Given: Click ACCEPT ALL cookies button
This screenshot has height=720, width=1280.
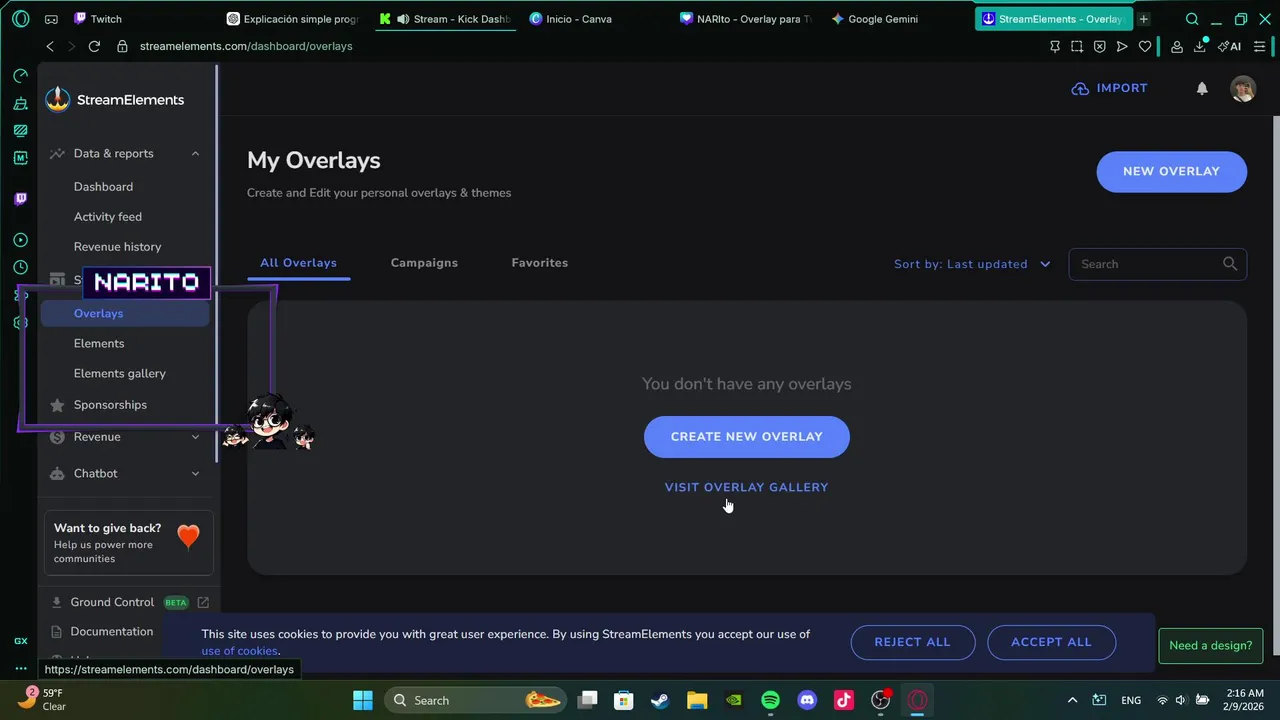Looking at the screenshot, I should pos(1051,642).
